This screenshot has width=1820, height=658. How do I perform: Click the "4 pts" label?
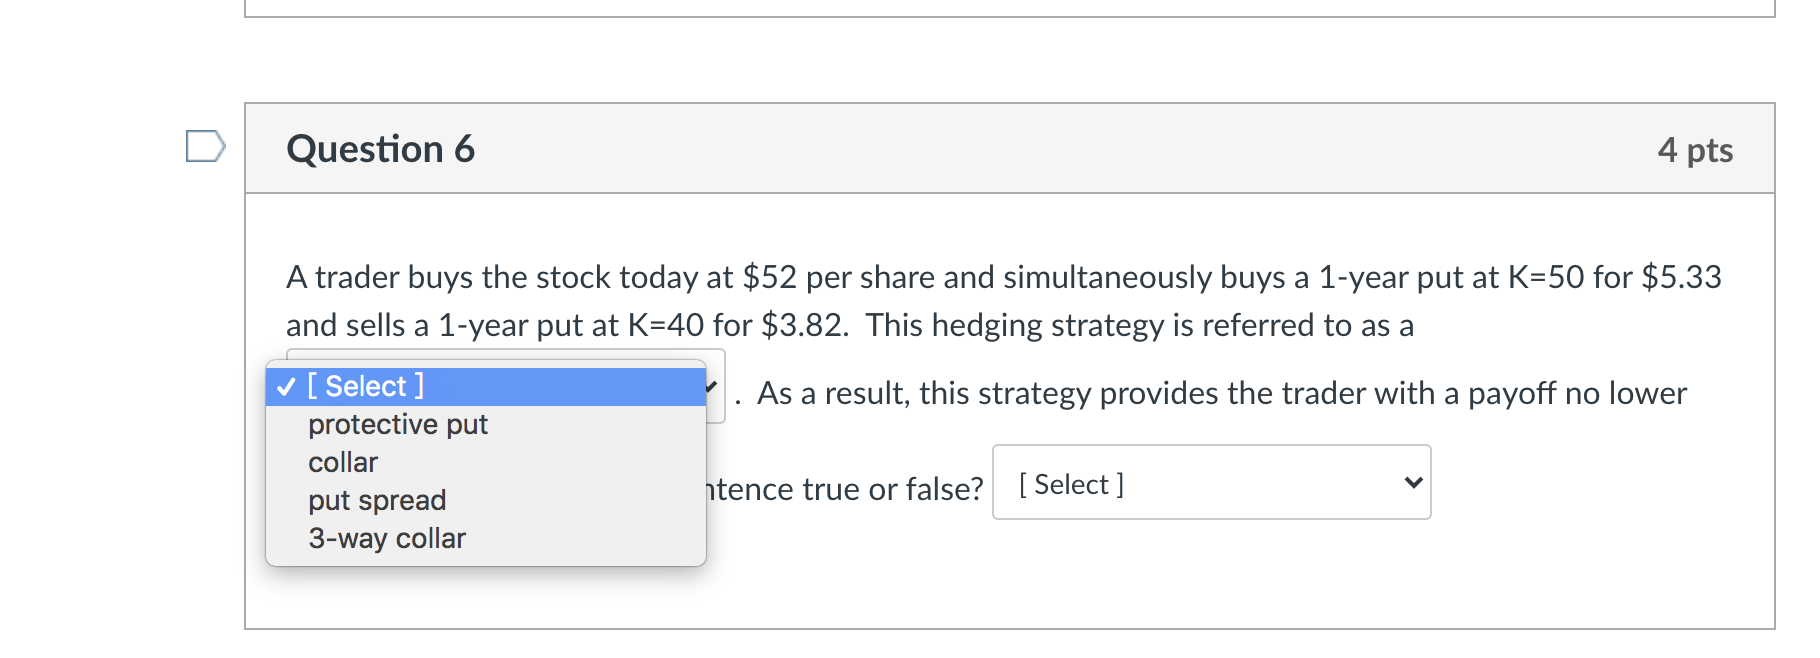1697,150
